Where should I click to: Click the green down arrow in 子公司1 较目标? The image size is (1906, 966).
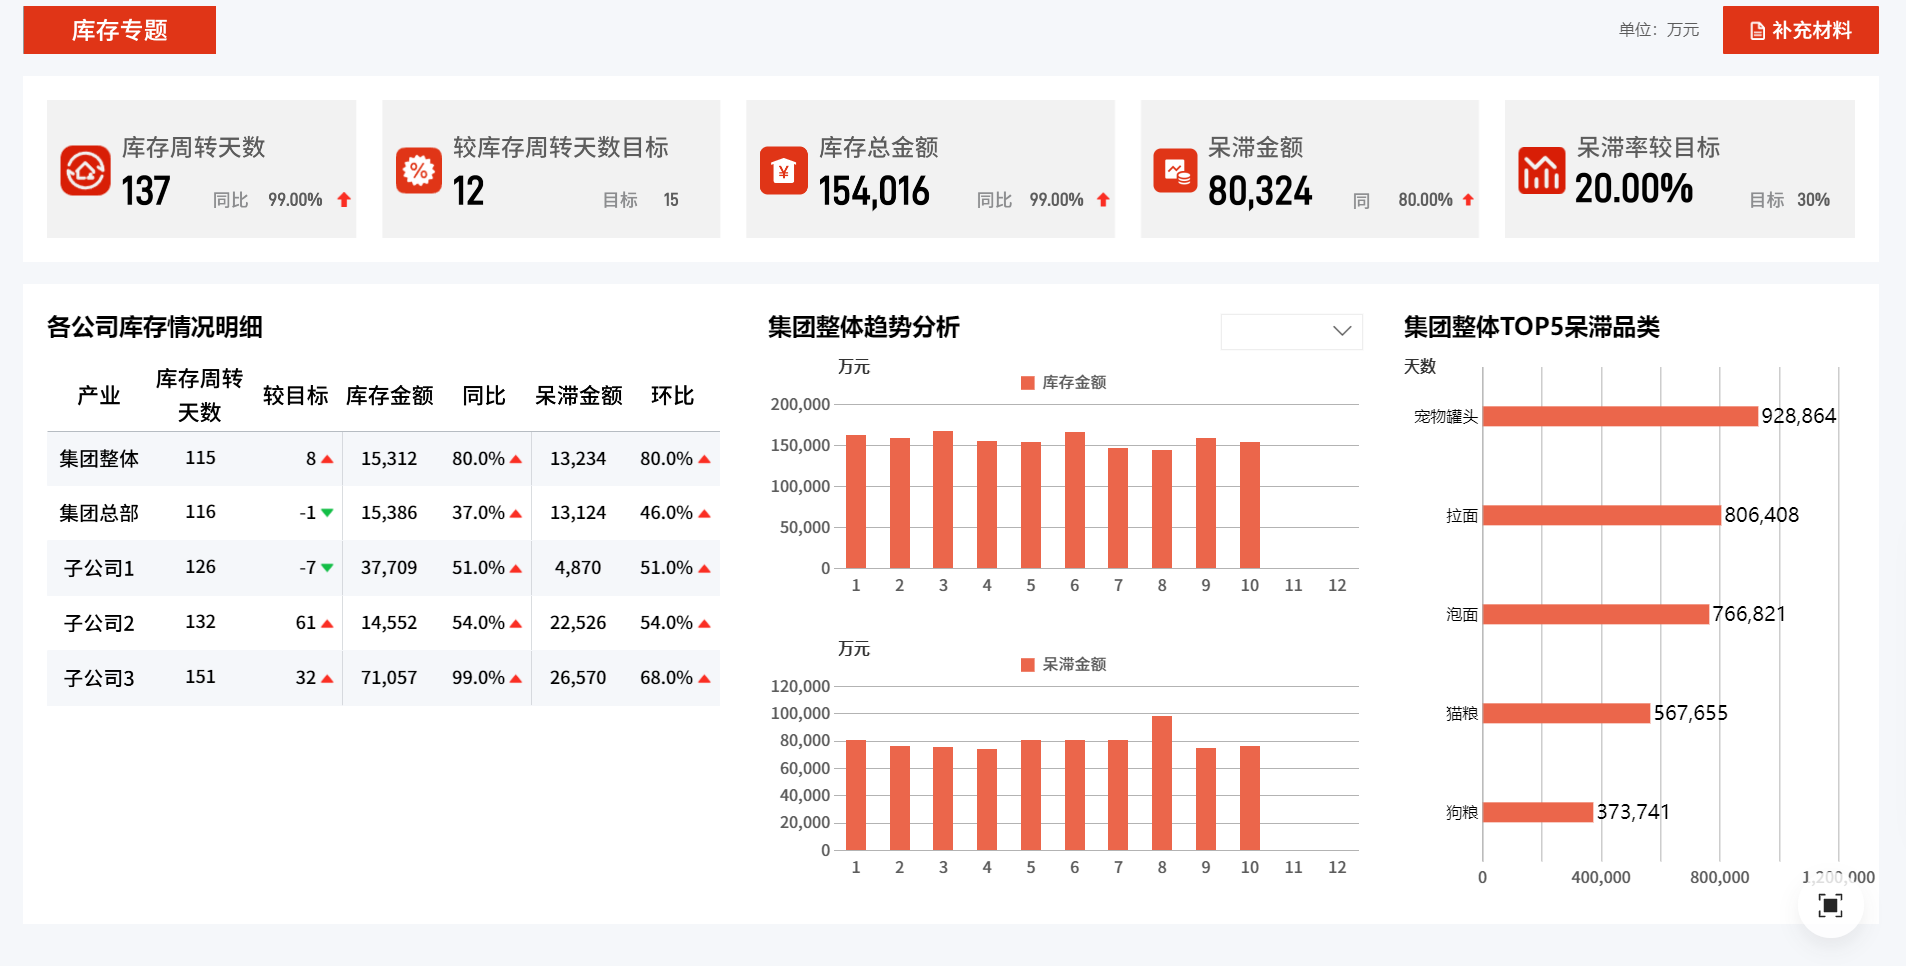327,568
